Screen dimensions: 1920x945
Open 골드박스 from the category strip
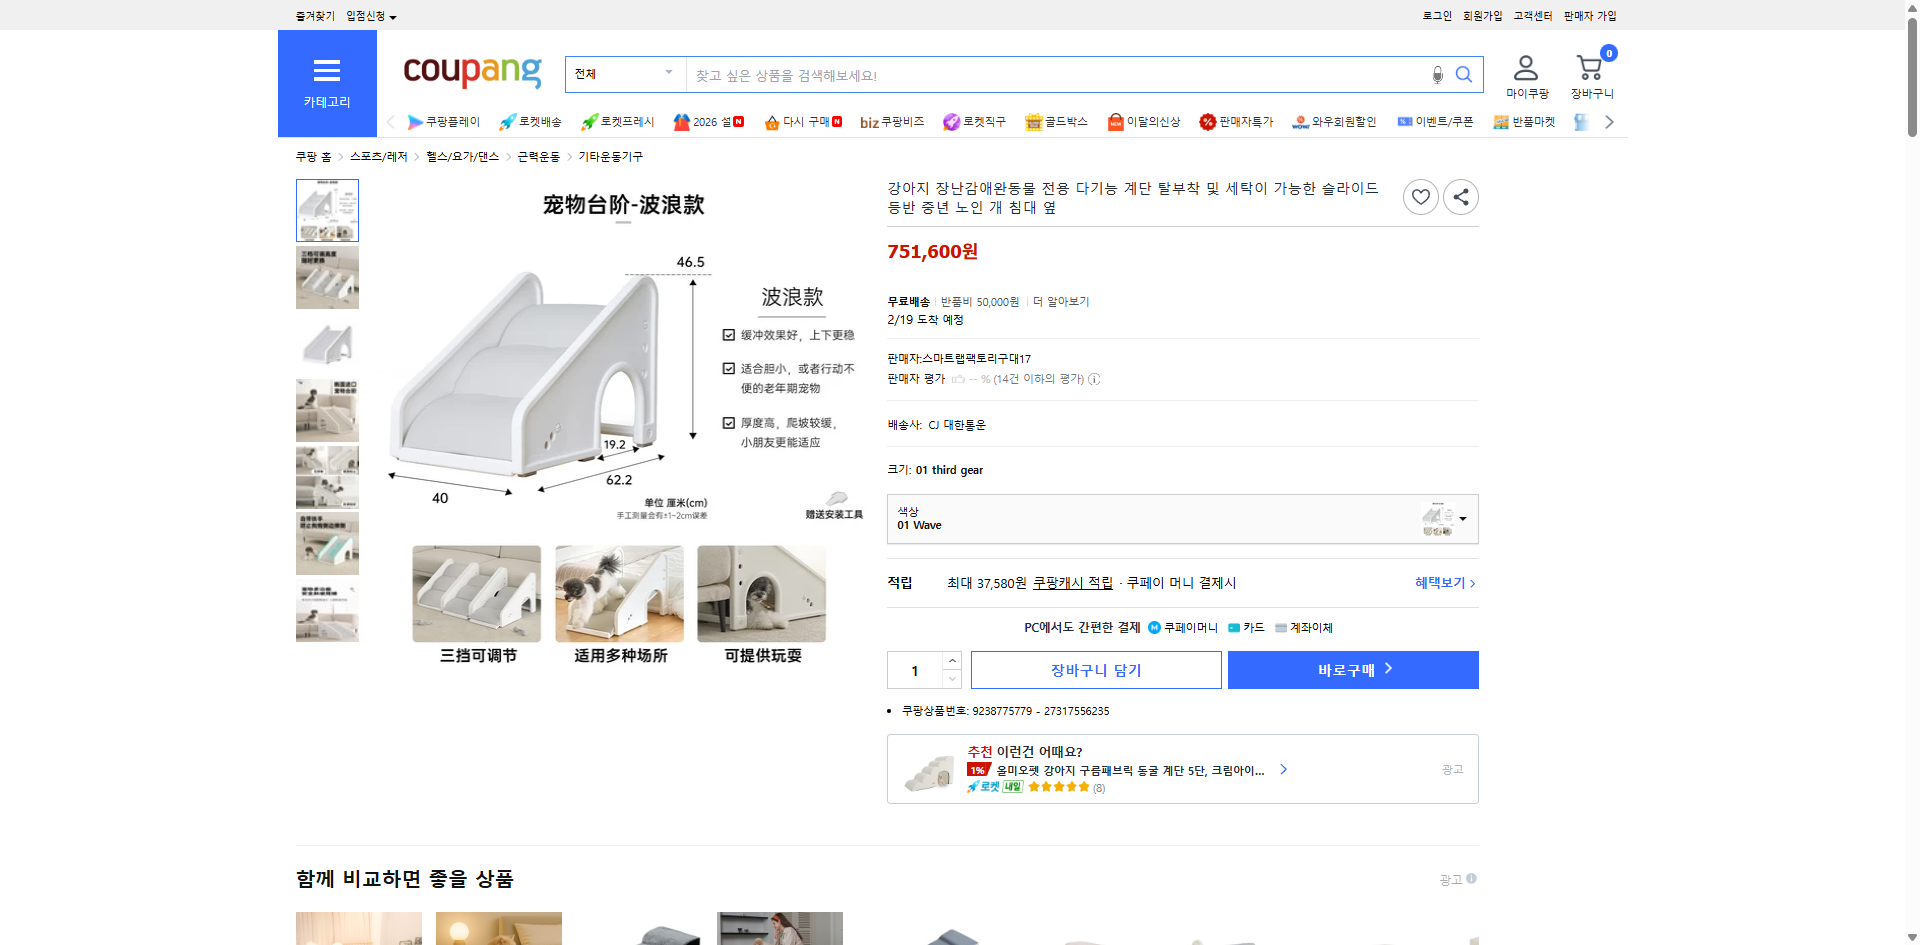(x=1056, y=121)
